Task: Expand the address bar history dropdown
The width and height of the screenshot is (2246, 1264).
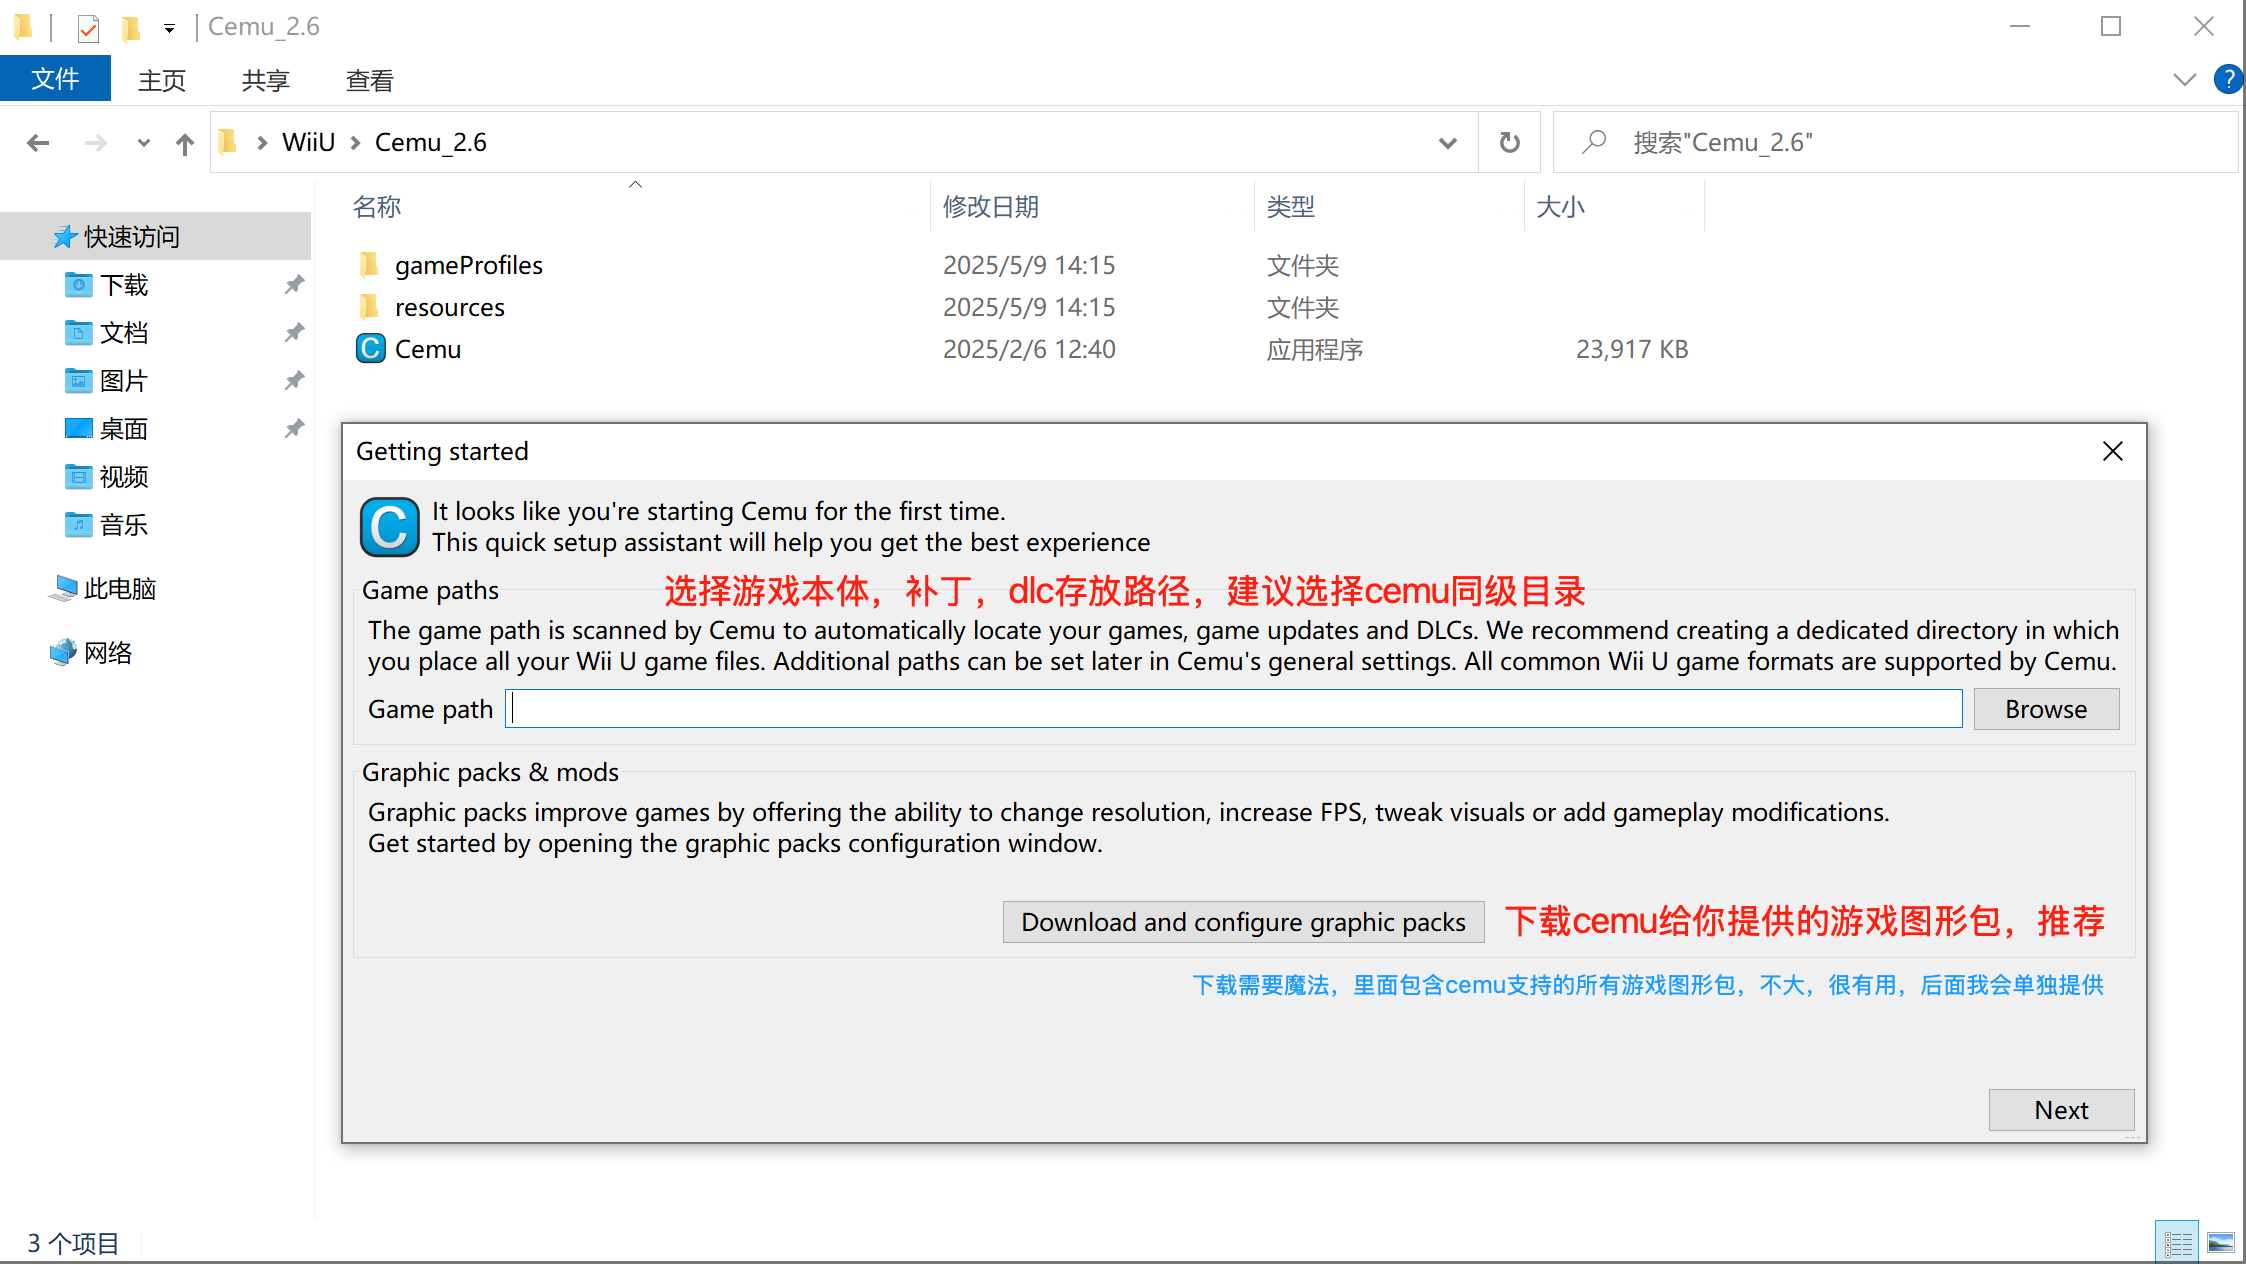Action: point(1447,143)
